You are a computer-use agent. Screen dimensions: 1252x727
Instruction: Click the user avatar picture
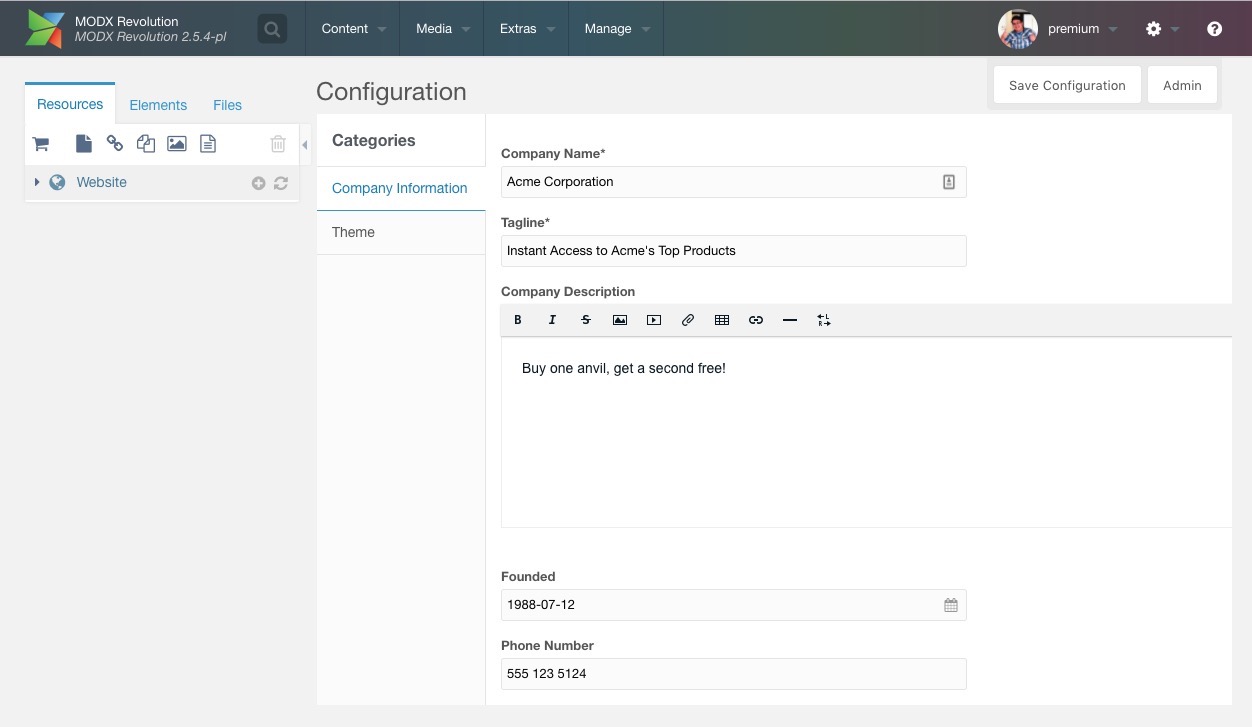pyautogui.click(x=1018, y=29)
